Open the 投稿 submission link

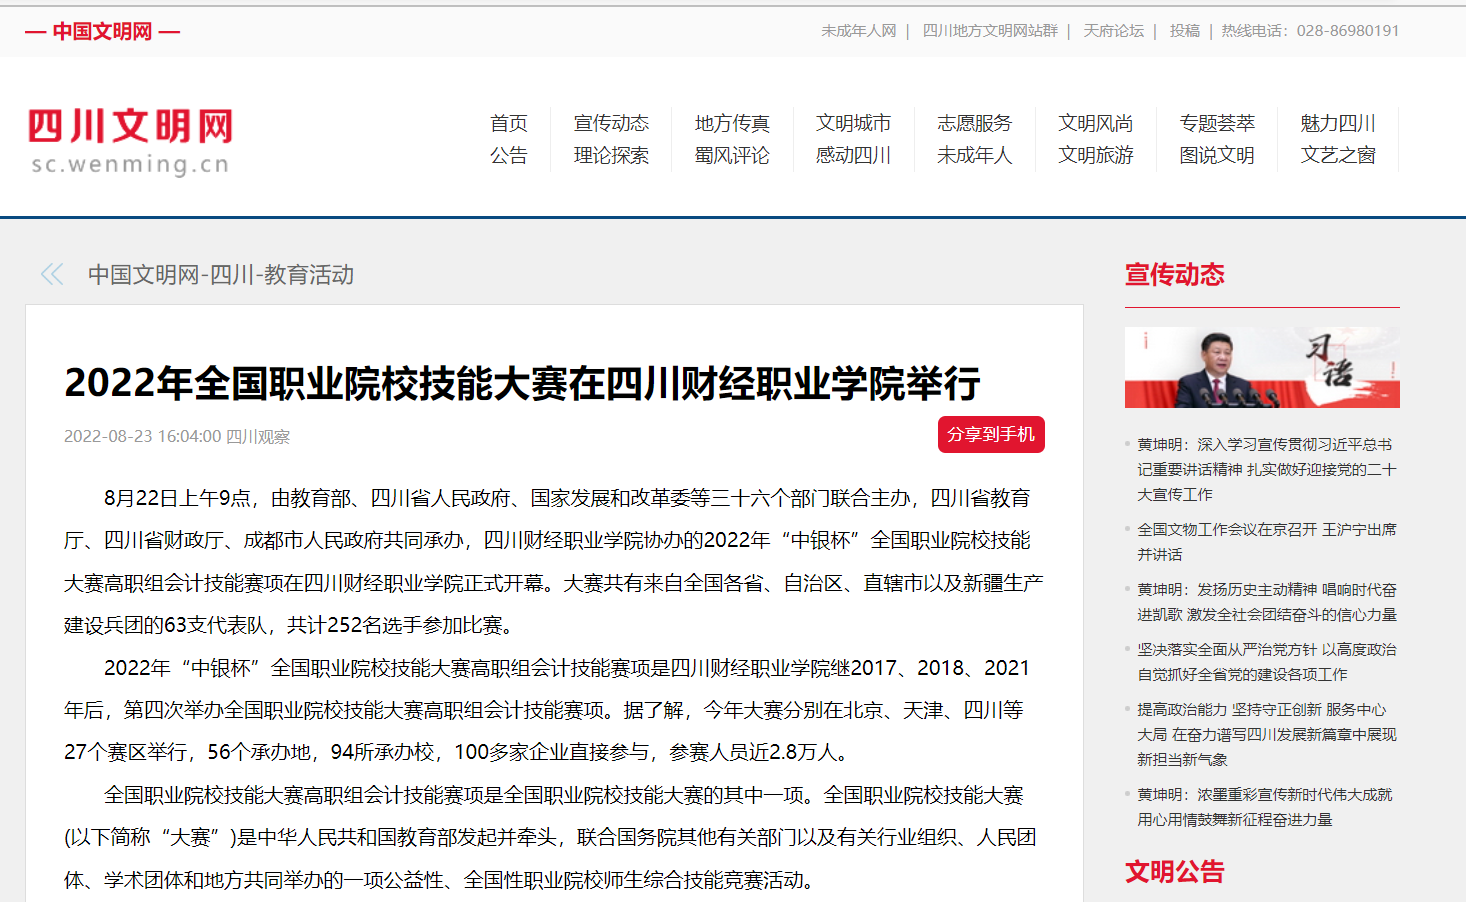[1183, 31]
